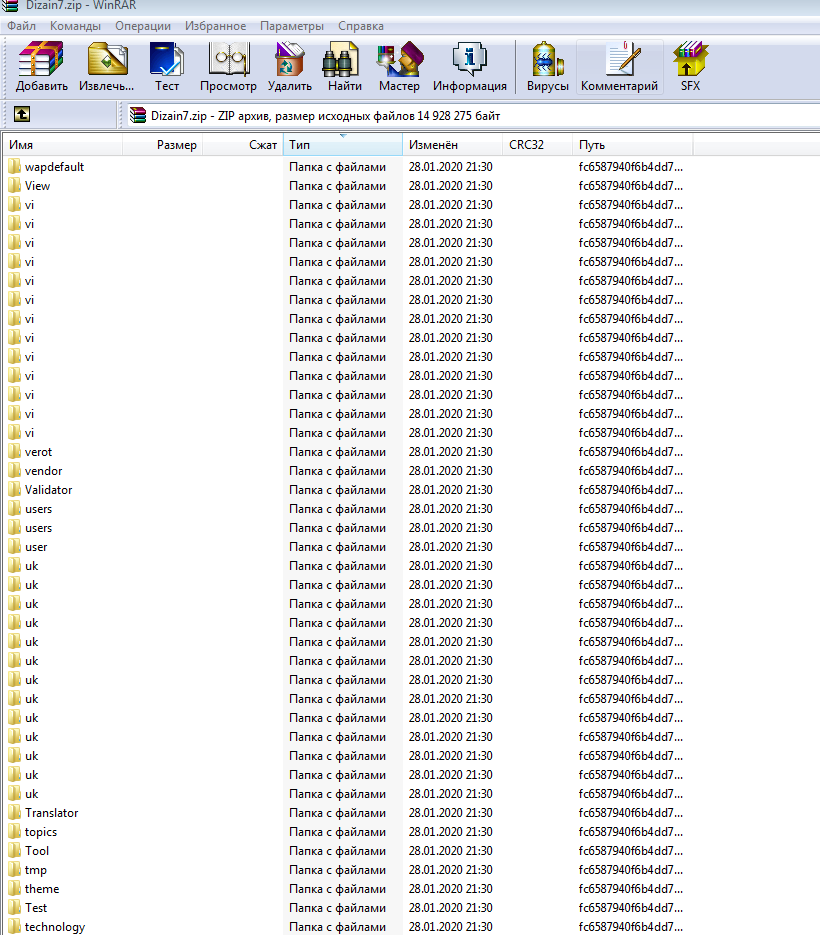Screen dimensions: 820x935
Task: Select the wapdefault folder
Action: point(54,167)
